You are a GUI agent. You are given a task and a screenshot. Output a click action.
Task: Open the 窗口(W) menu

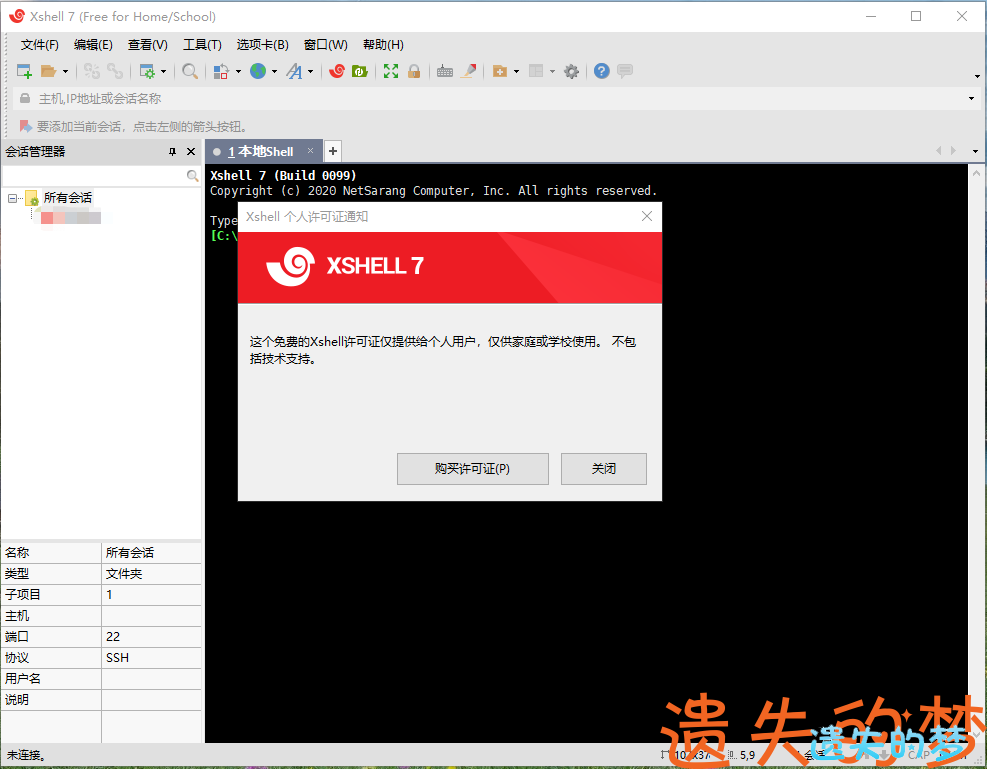tap(325, 45)
